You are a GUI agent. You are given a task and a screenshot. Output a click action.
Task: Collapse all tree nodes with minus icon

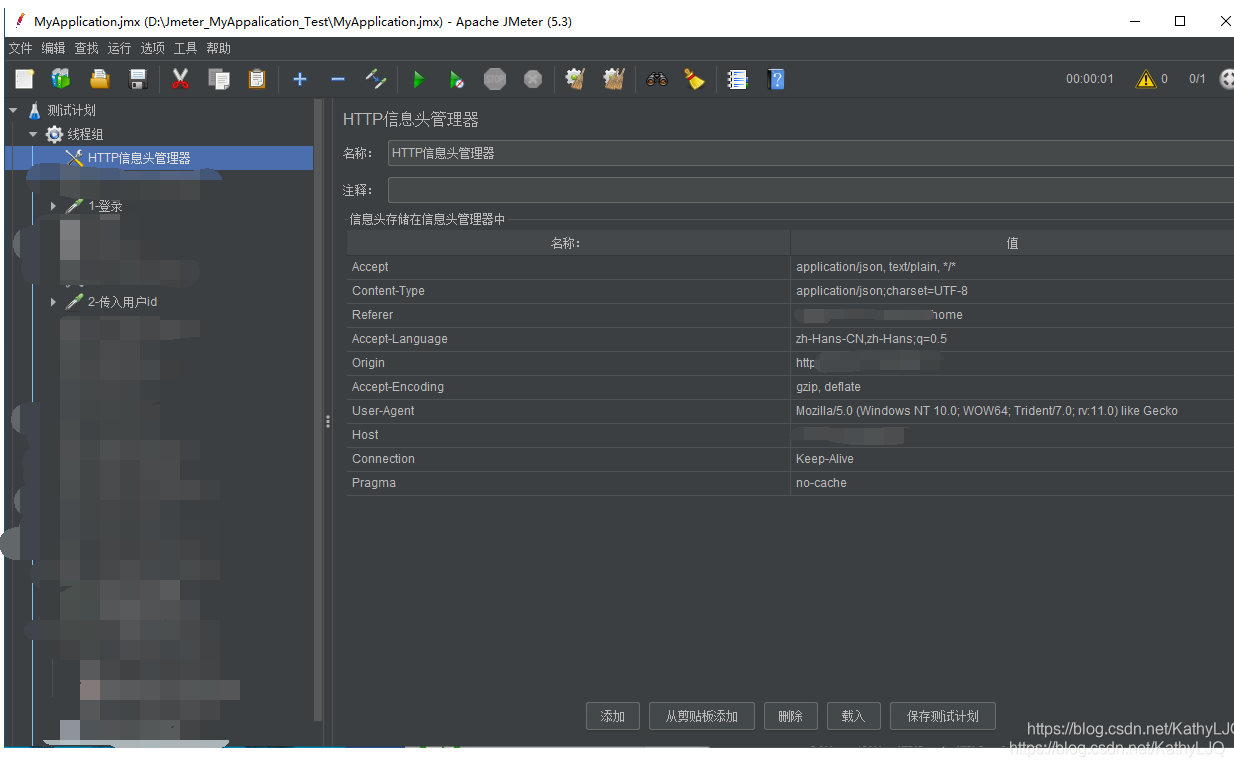337,79
